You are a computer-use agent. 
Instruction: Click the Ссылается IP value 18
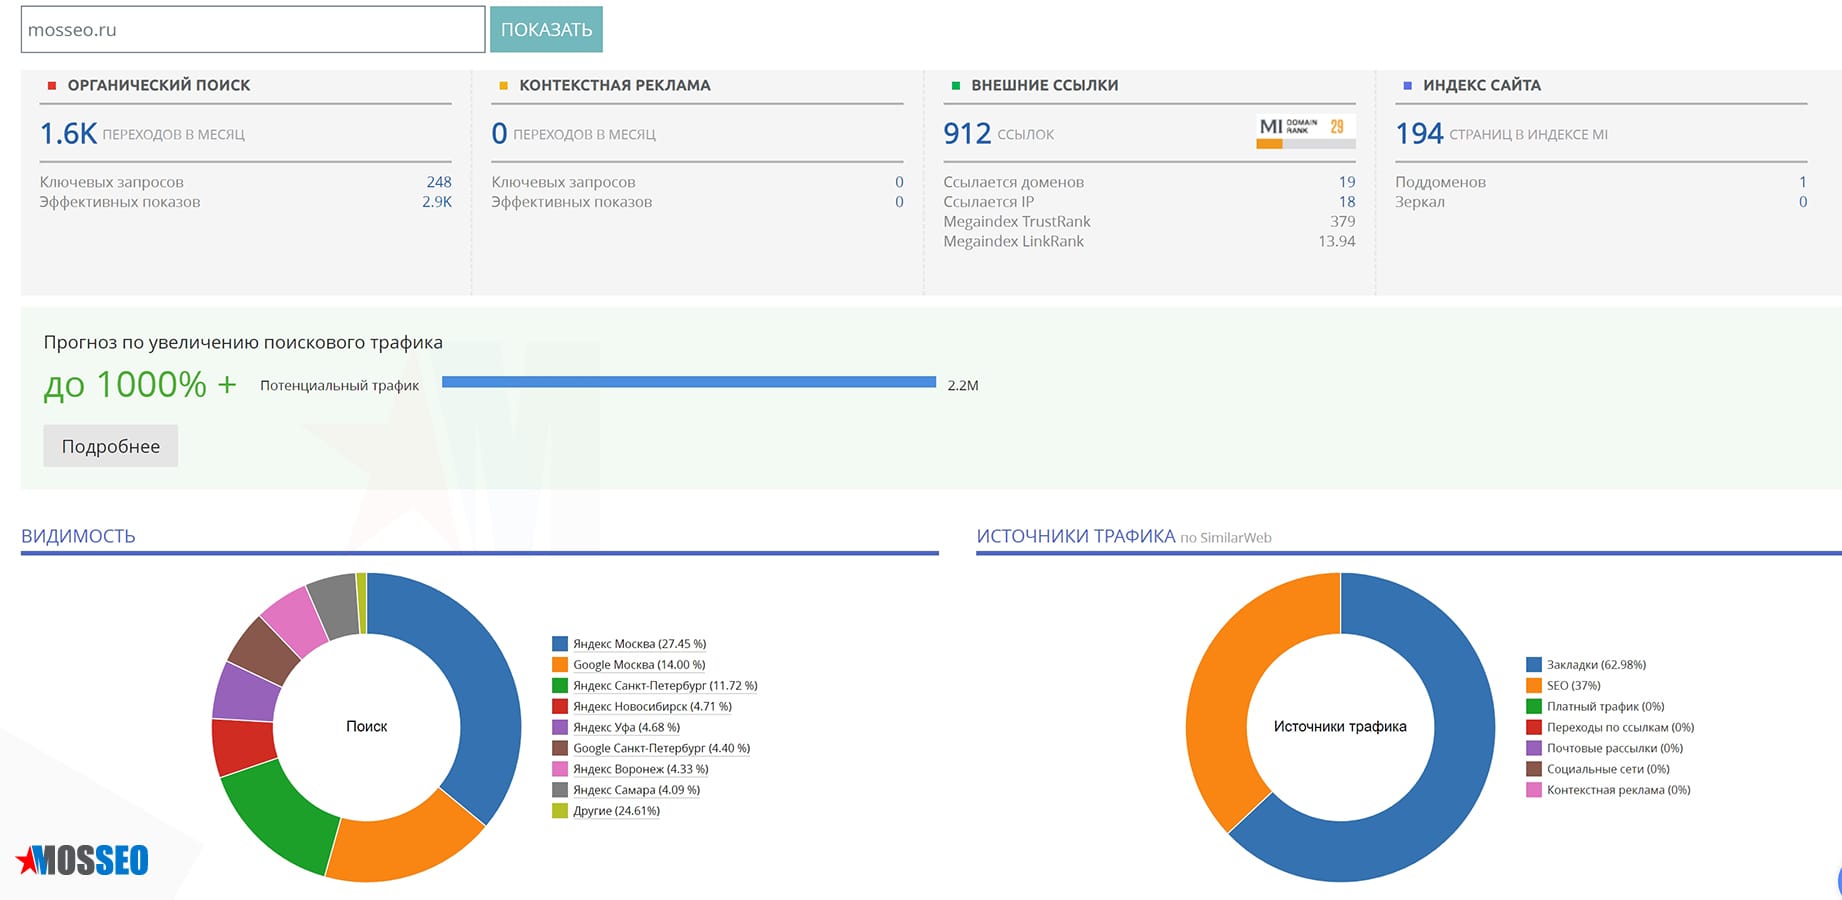(x=1347, y=202)
